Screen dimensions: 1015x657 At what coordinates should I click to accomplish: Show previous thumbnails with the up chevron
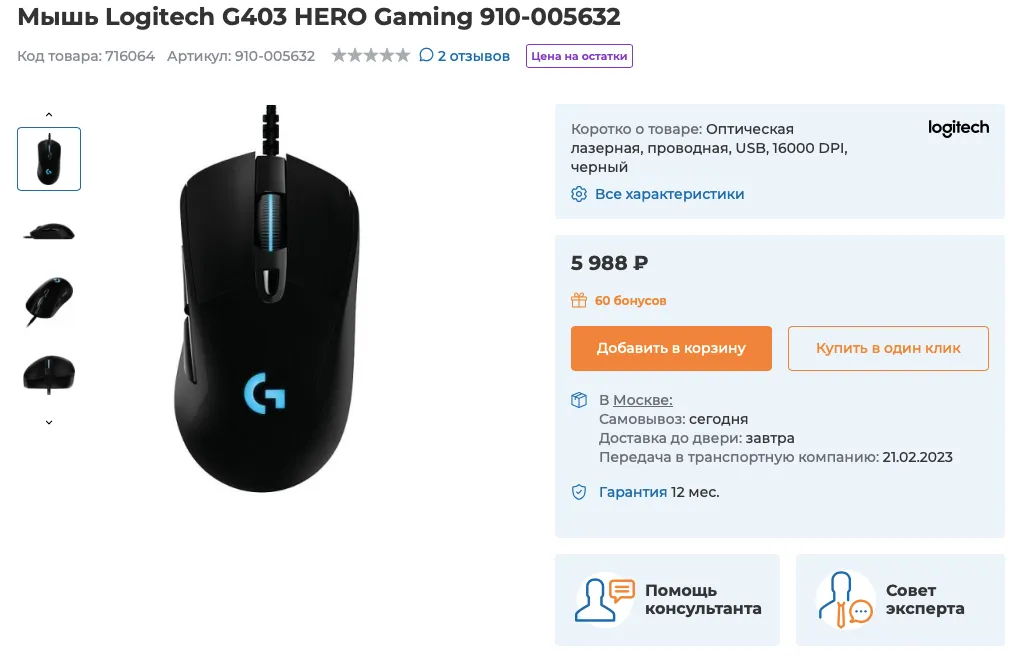click(x=49, y=115)
